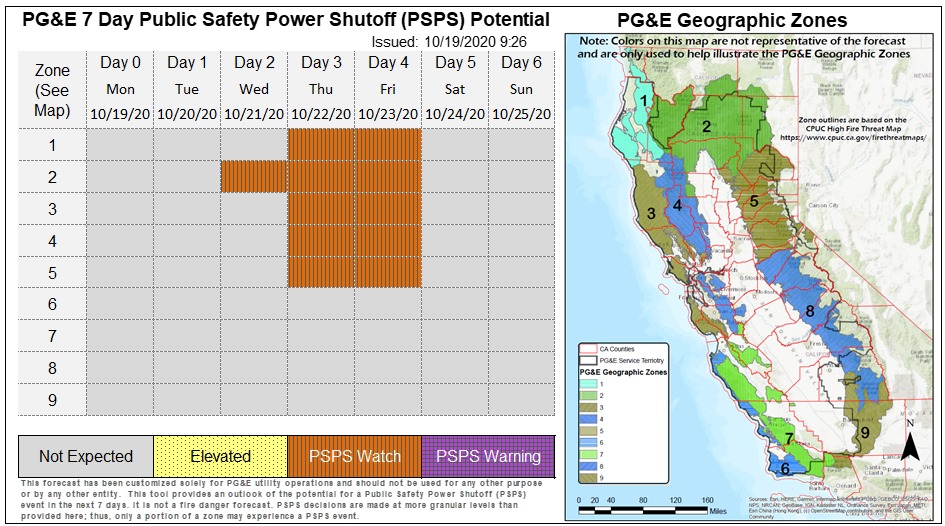Viewport: 945px width, 526px height.
Task: Click zone 7 row label in table
Action: 52,336
